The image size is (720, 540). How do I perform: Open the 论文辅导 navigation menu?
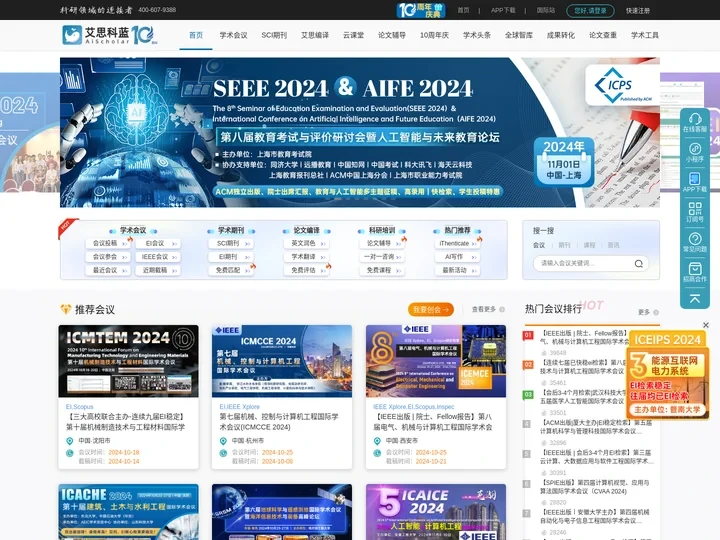392,35
